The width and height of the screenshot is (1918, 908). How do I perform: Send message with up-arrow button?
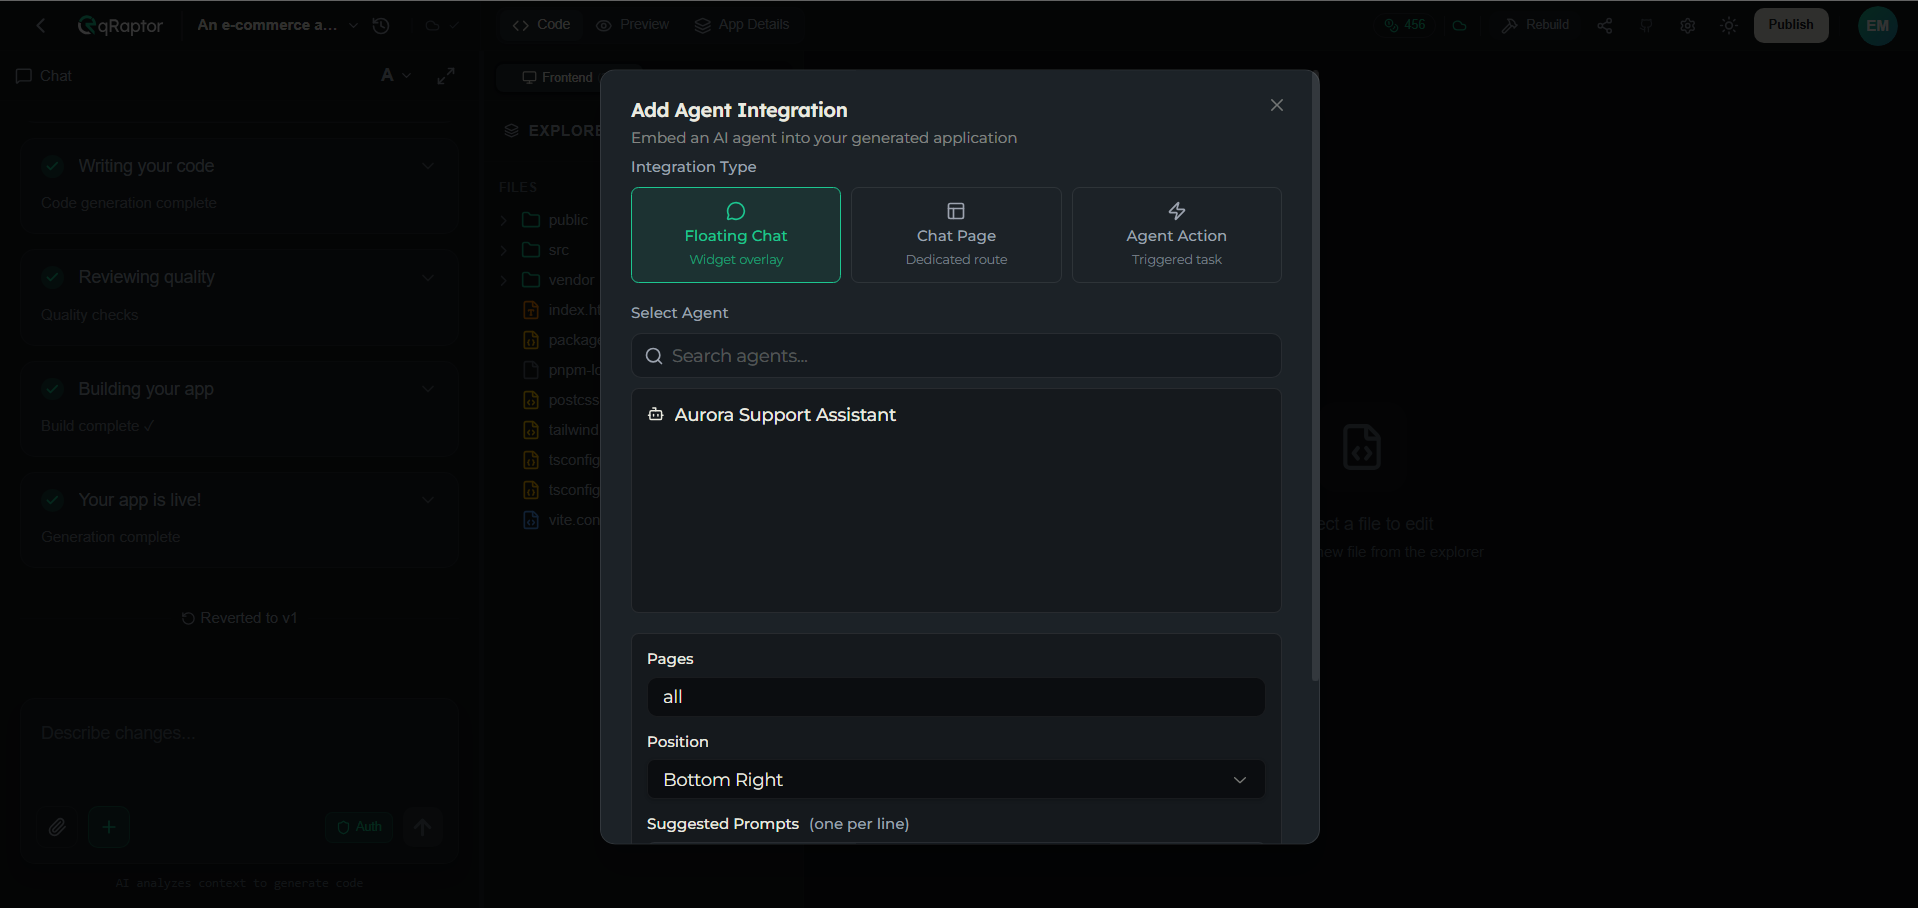[423, 827]
